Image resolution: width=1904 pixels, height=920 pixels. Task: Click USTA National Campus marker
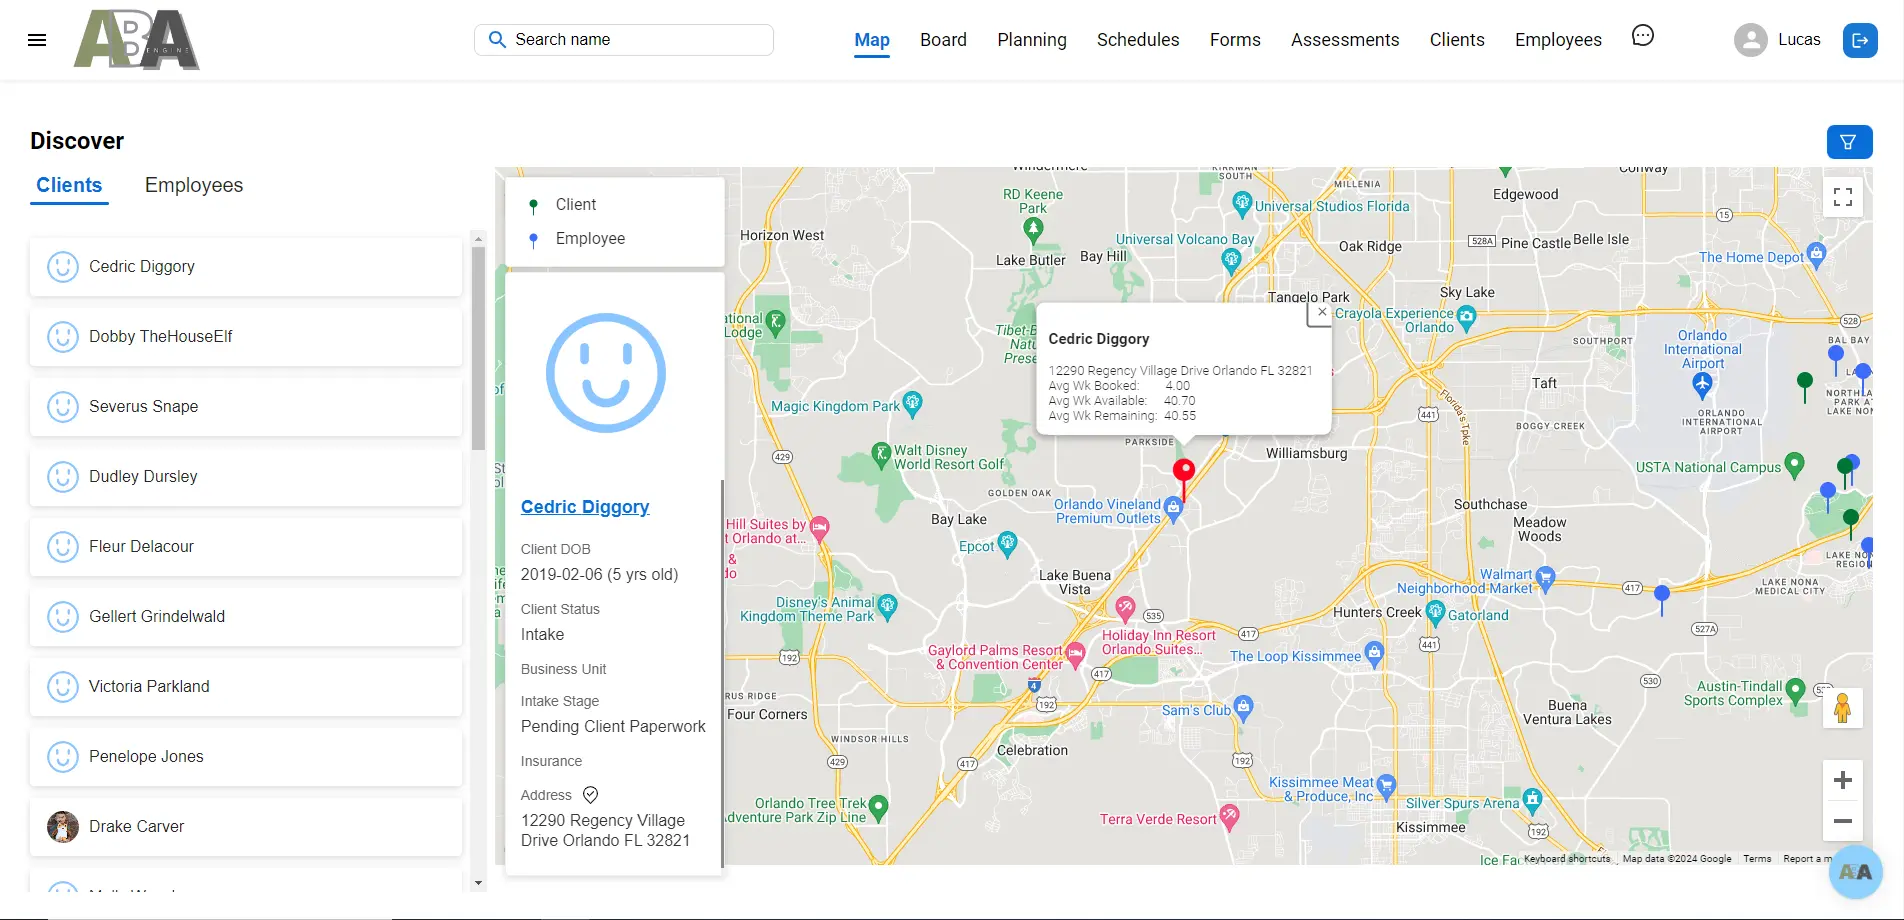click(x=1794, y=465)
